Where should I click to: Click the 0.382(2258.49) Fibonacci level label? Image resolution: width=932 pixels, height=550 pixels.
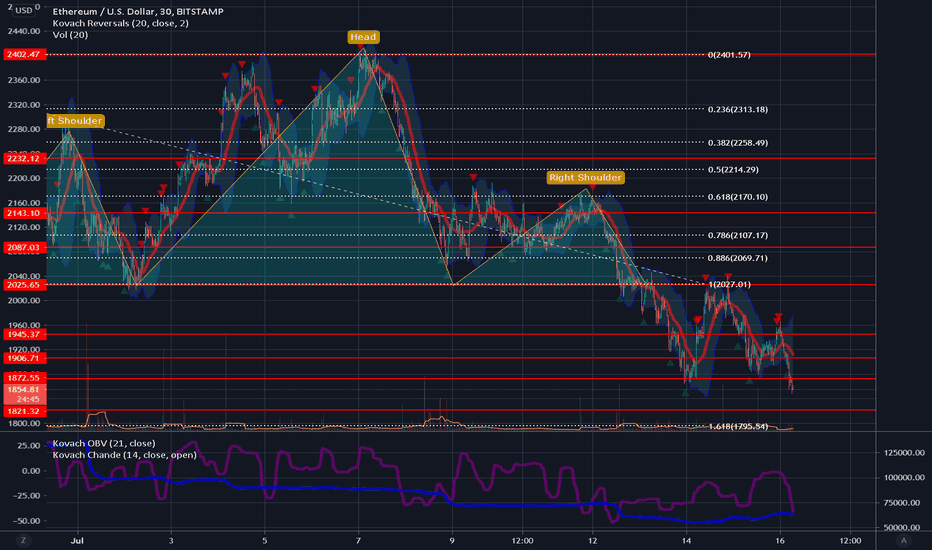(738, 143)
